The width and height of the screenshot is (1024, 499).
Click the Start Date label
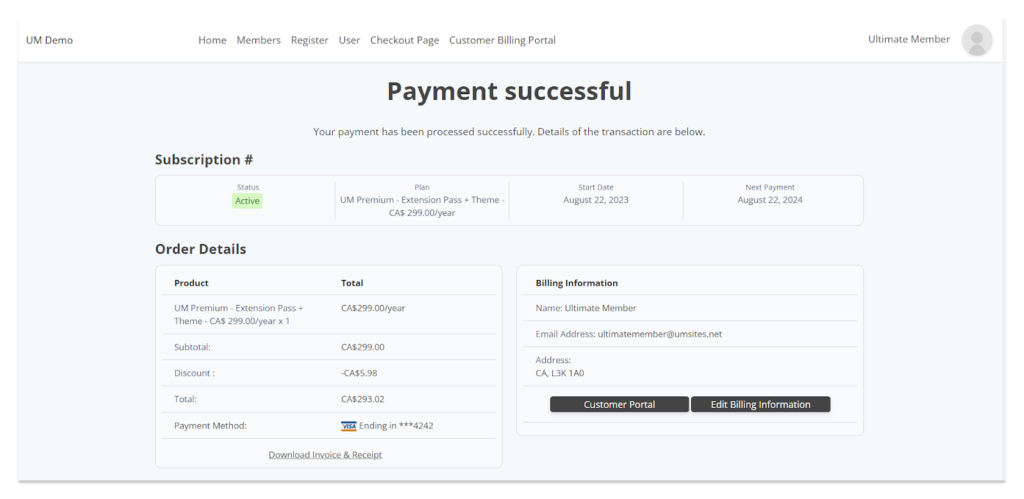click(596, 187)
